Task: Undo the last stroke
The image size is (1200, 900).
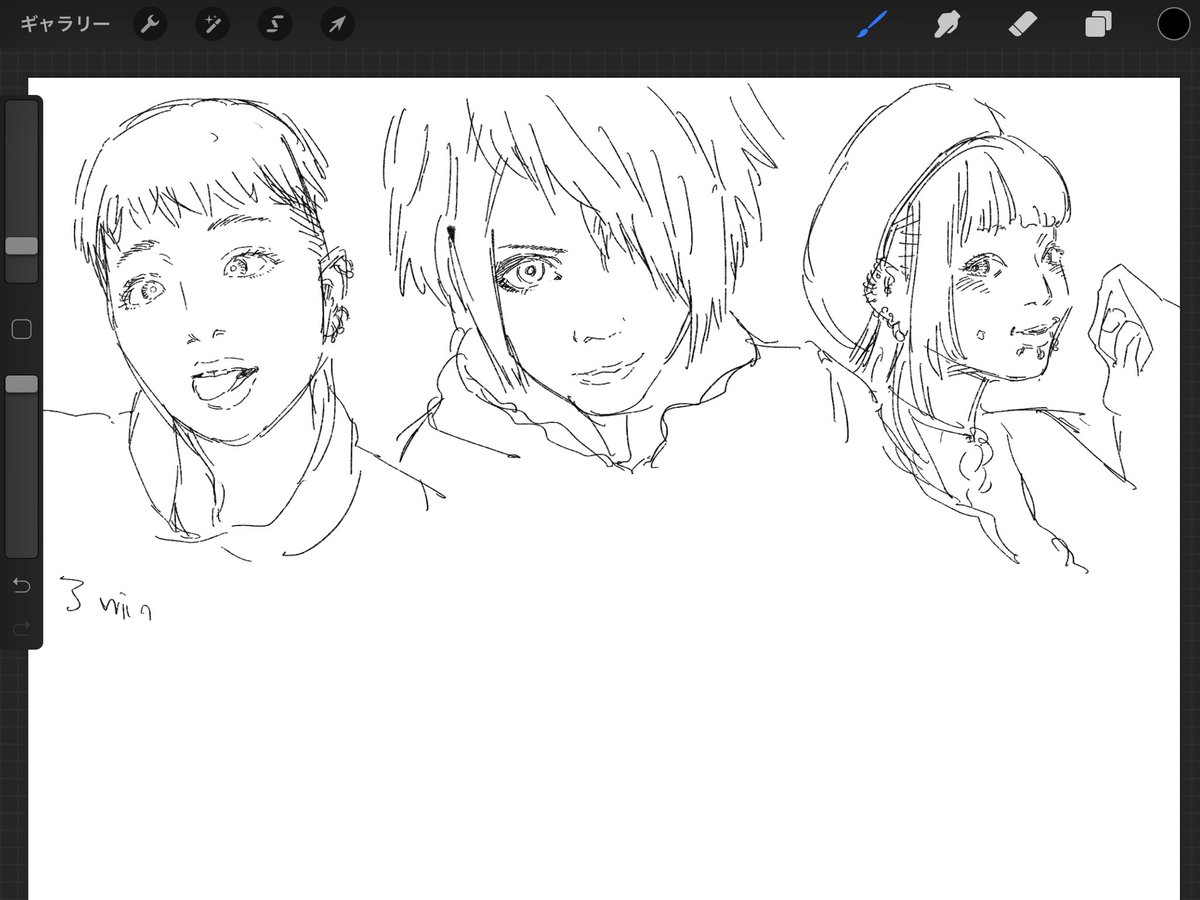Action: pyautogui.click(x=22, y=585)
